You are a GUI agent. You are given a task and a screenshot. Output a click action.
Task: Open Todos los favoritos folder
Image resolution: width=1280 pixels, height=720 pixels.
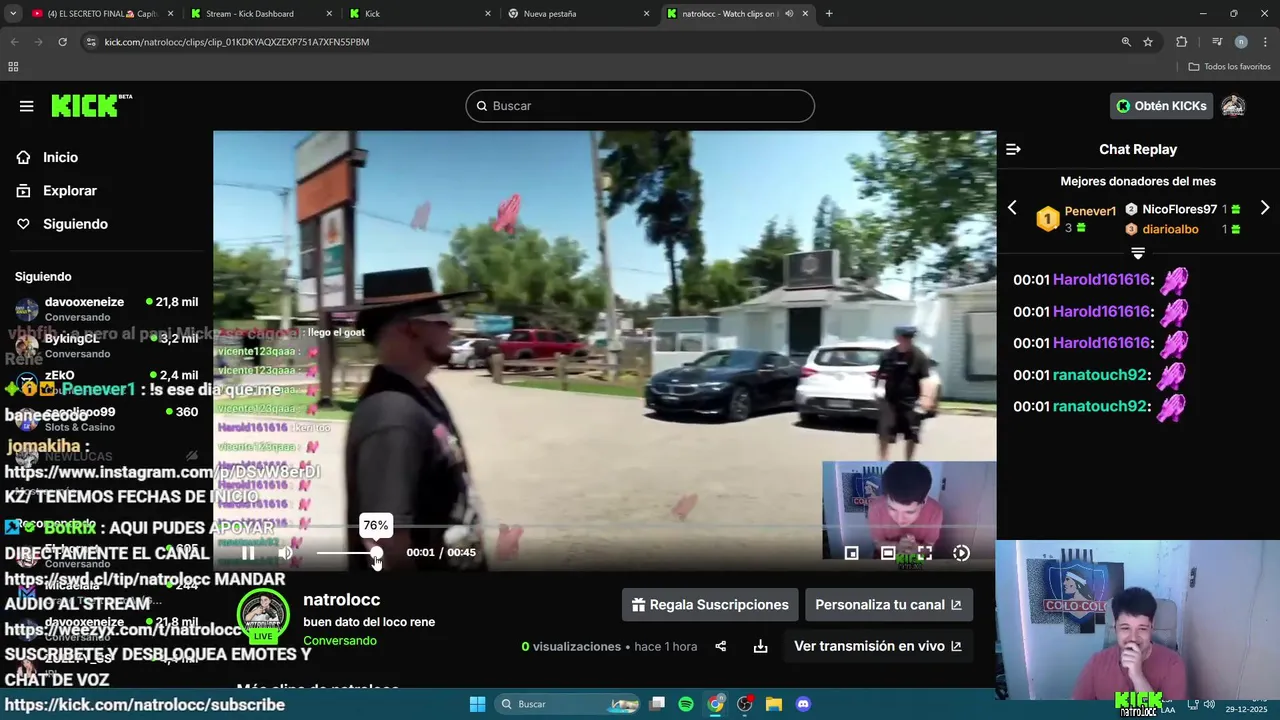(x=1229, y=67)
